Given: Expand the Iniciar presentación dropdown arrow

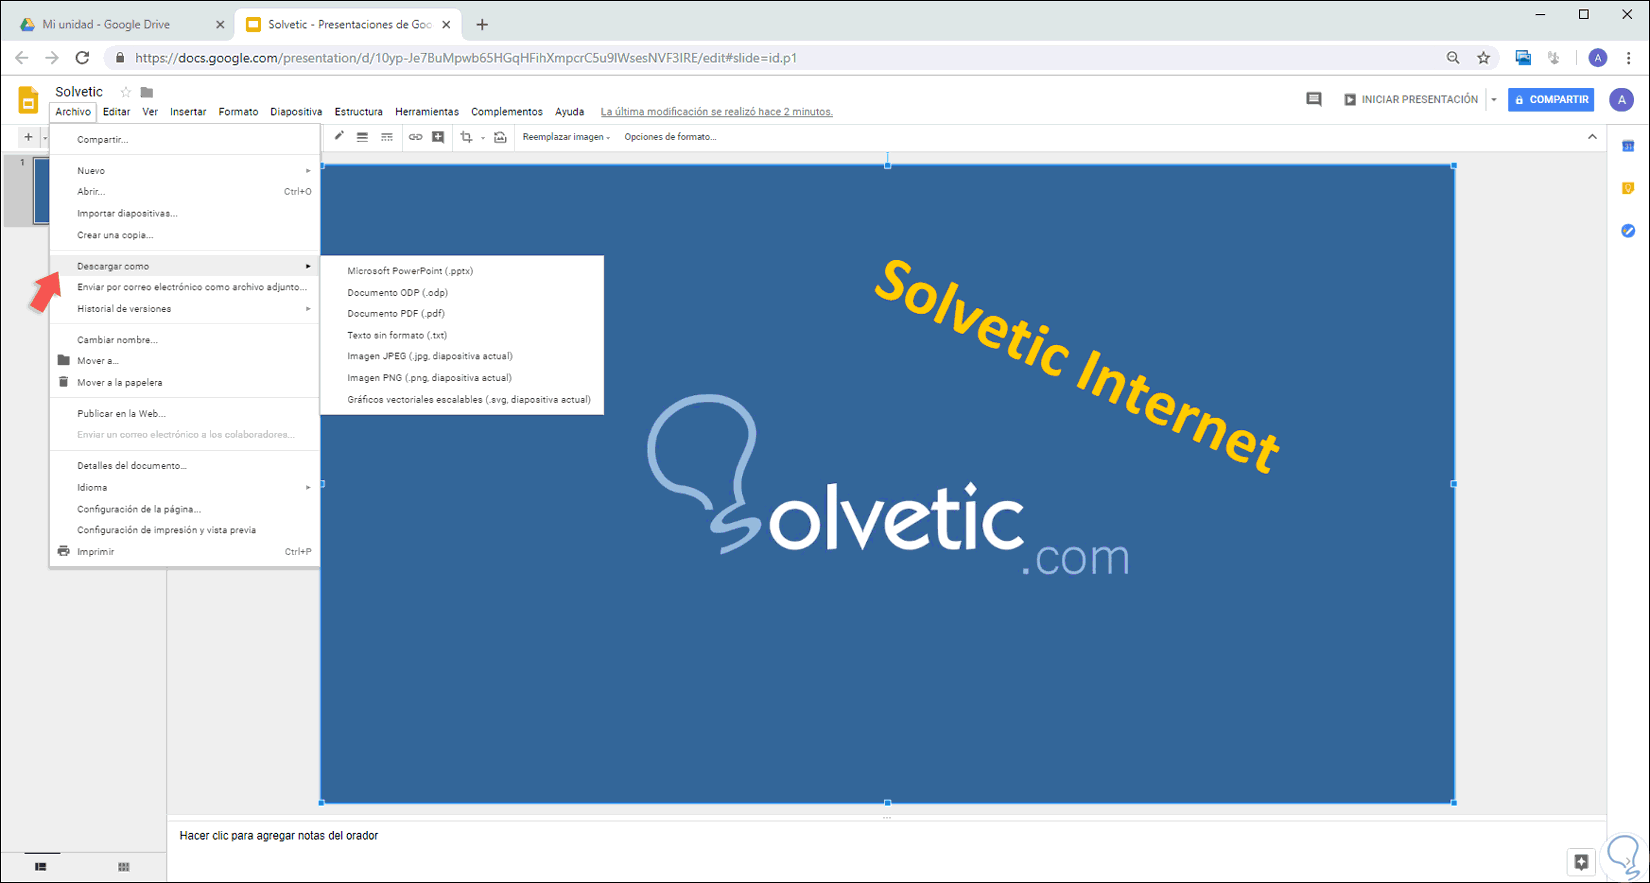Looking at the screenshot, I should point(1494,100).
